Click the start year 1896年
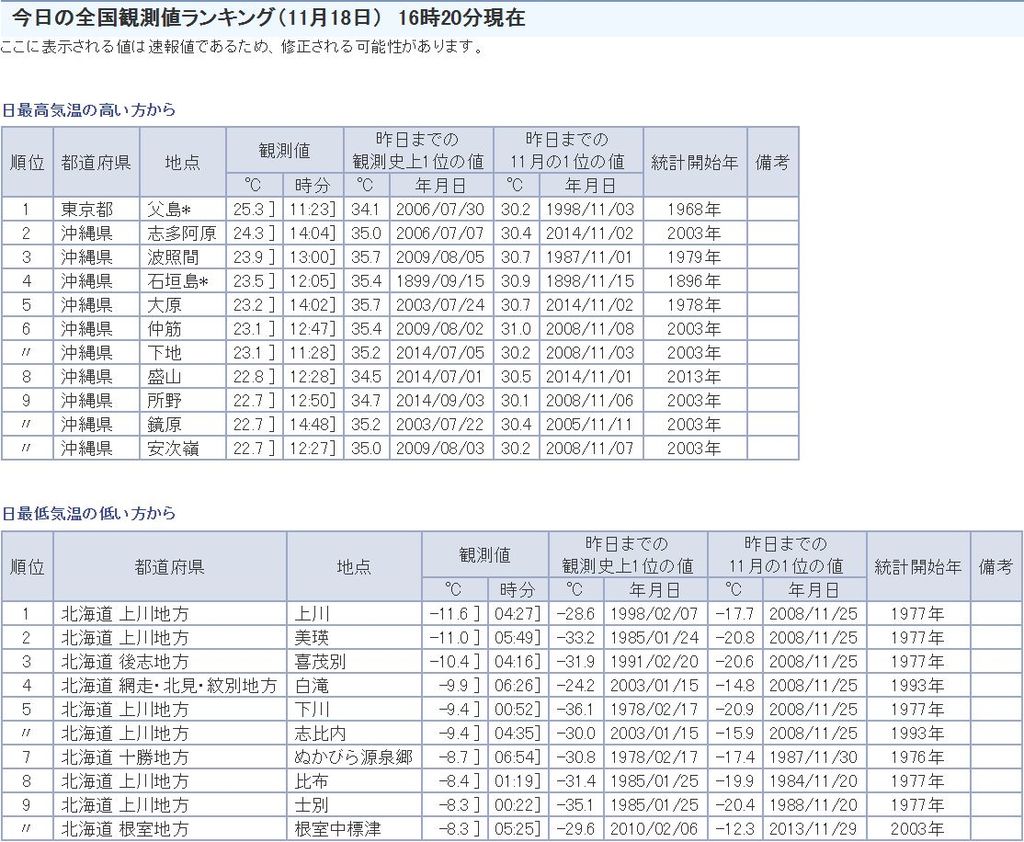Viewport: 1024px width, 842px height. pyautogui.click(x=694, y=281)
